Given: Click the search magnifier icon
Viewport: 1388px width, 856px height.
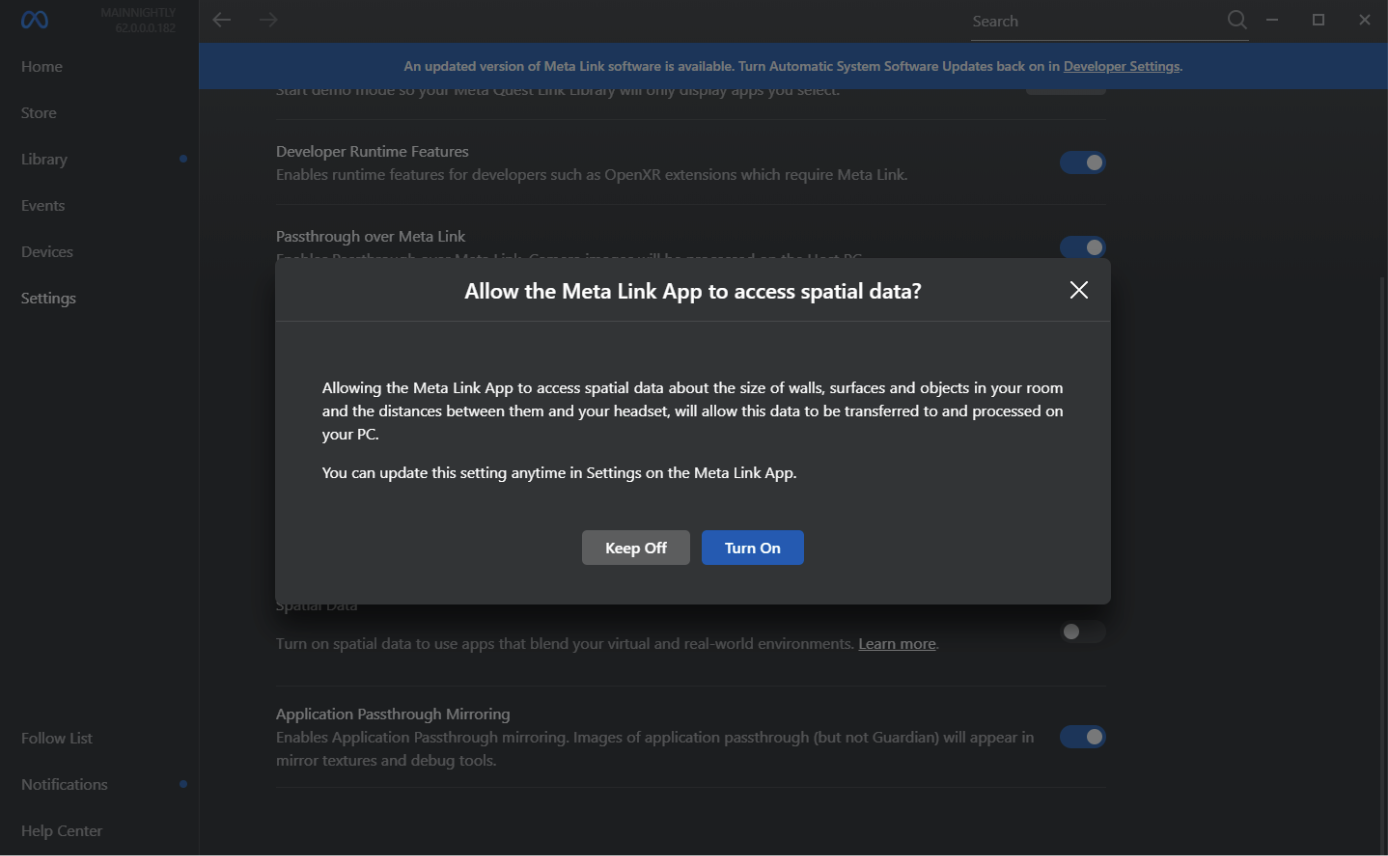Looking at the screenshot, I should 1237,20.
